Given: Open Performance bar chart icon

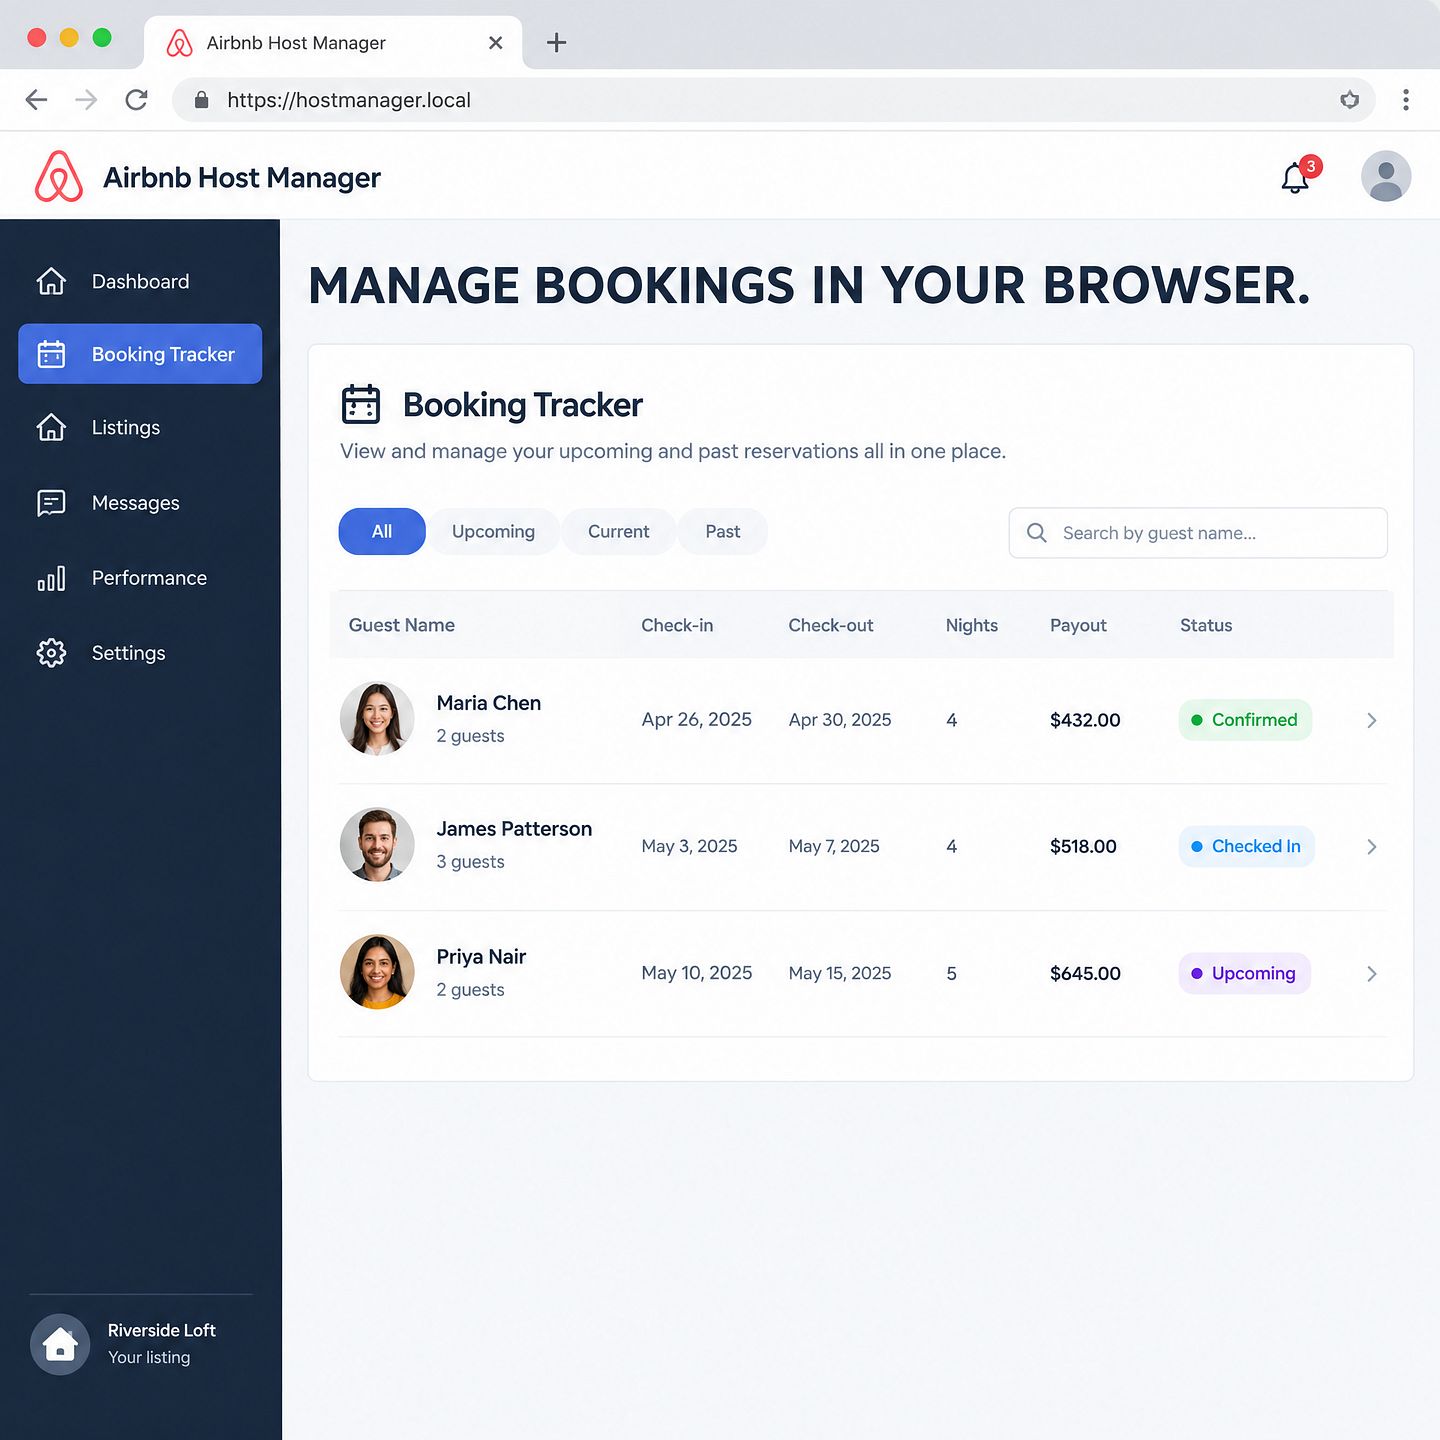Looking at the screenshot, I should 51,578.
